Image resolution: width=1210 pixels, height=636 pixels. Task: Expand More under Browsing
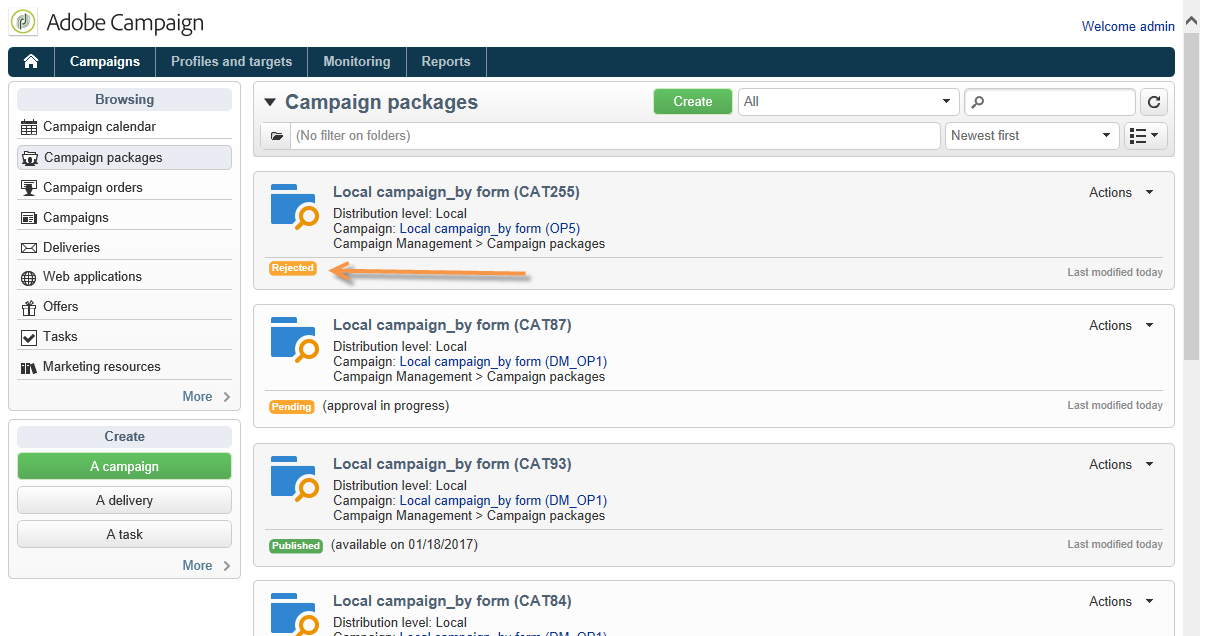(x=206, y=396)
